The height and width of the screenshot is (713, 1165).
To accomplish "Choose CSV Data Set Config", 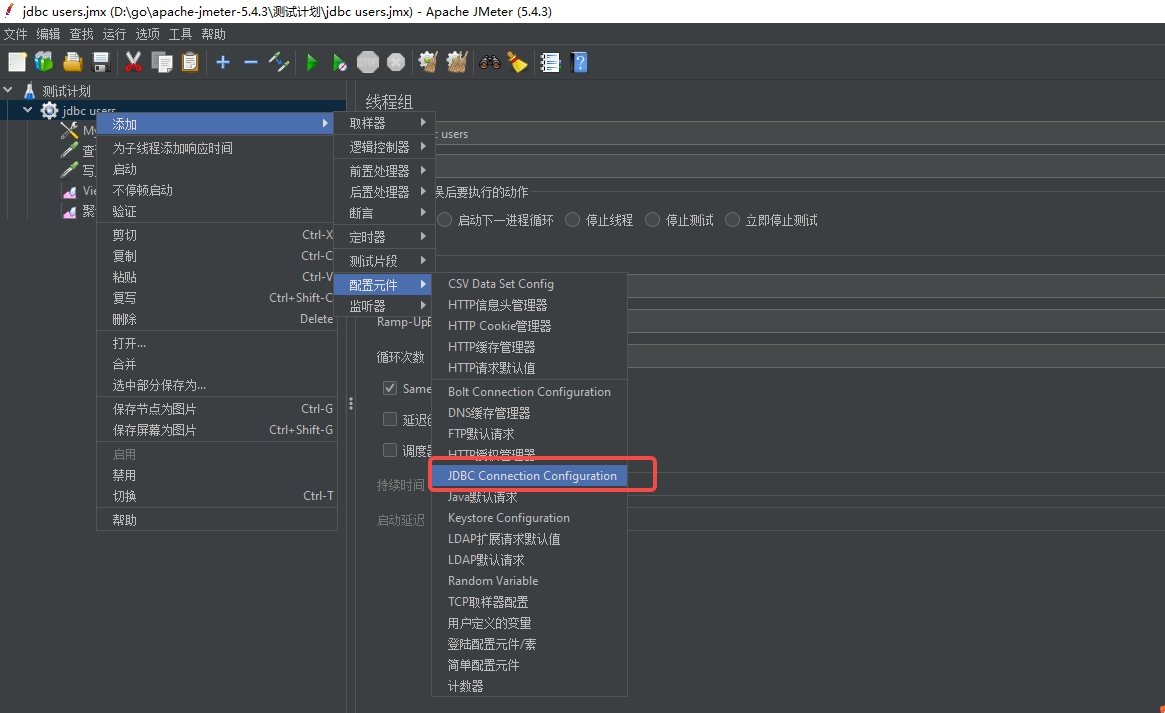I will coord(529,284).
